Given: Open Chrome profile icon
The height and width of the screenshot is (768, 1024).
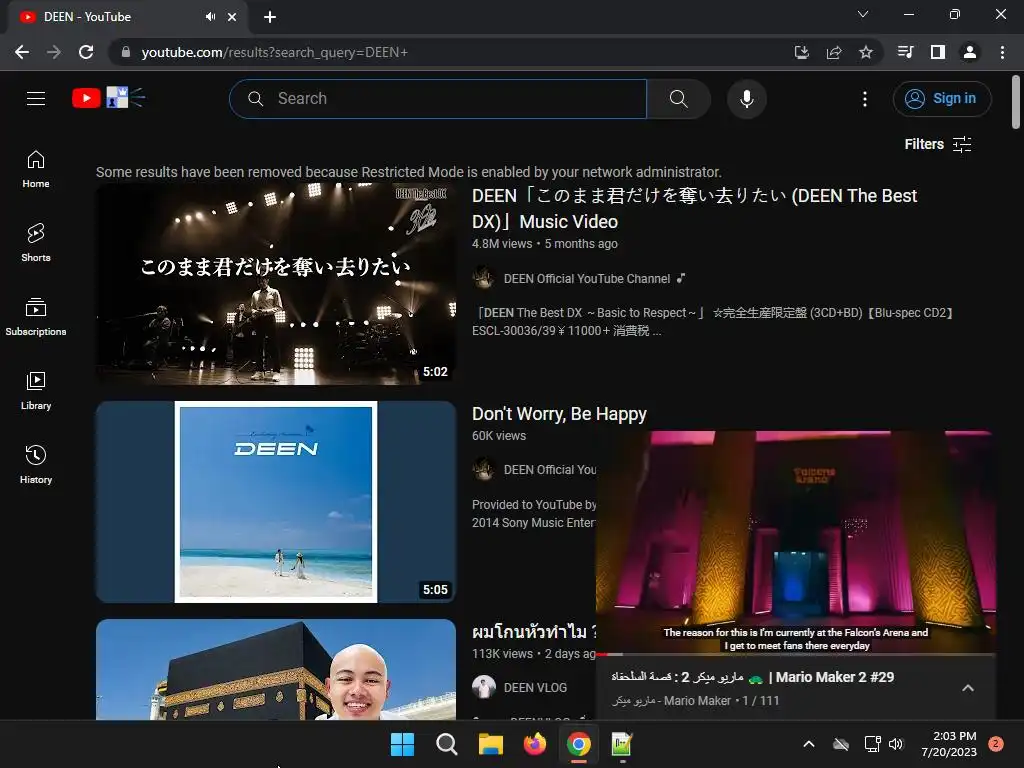Looking at the screenshot, I should 970,52.
